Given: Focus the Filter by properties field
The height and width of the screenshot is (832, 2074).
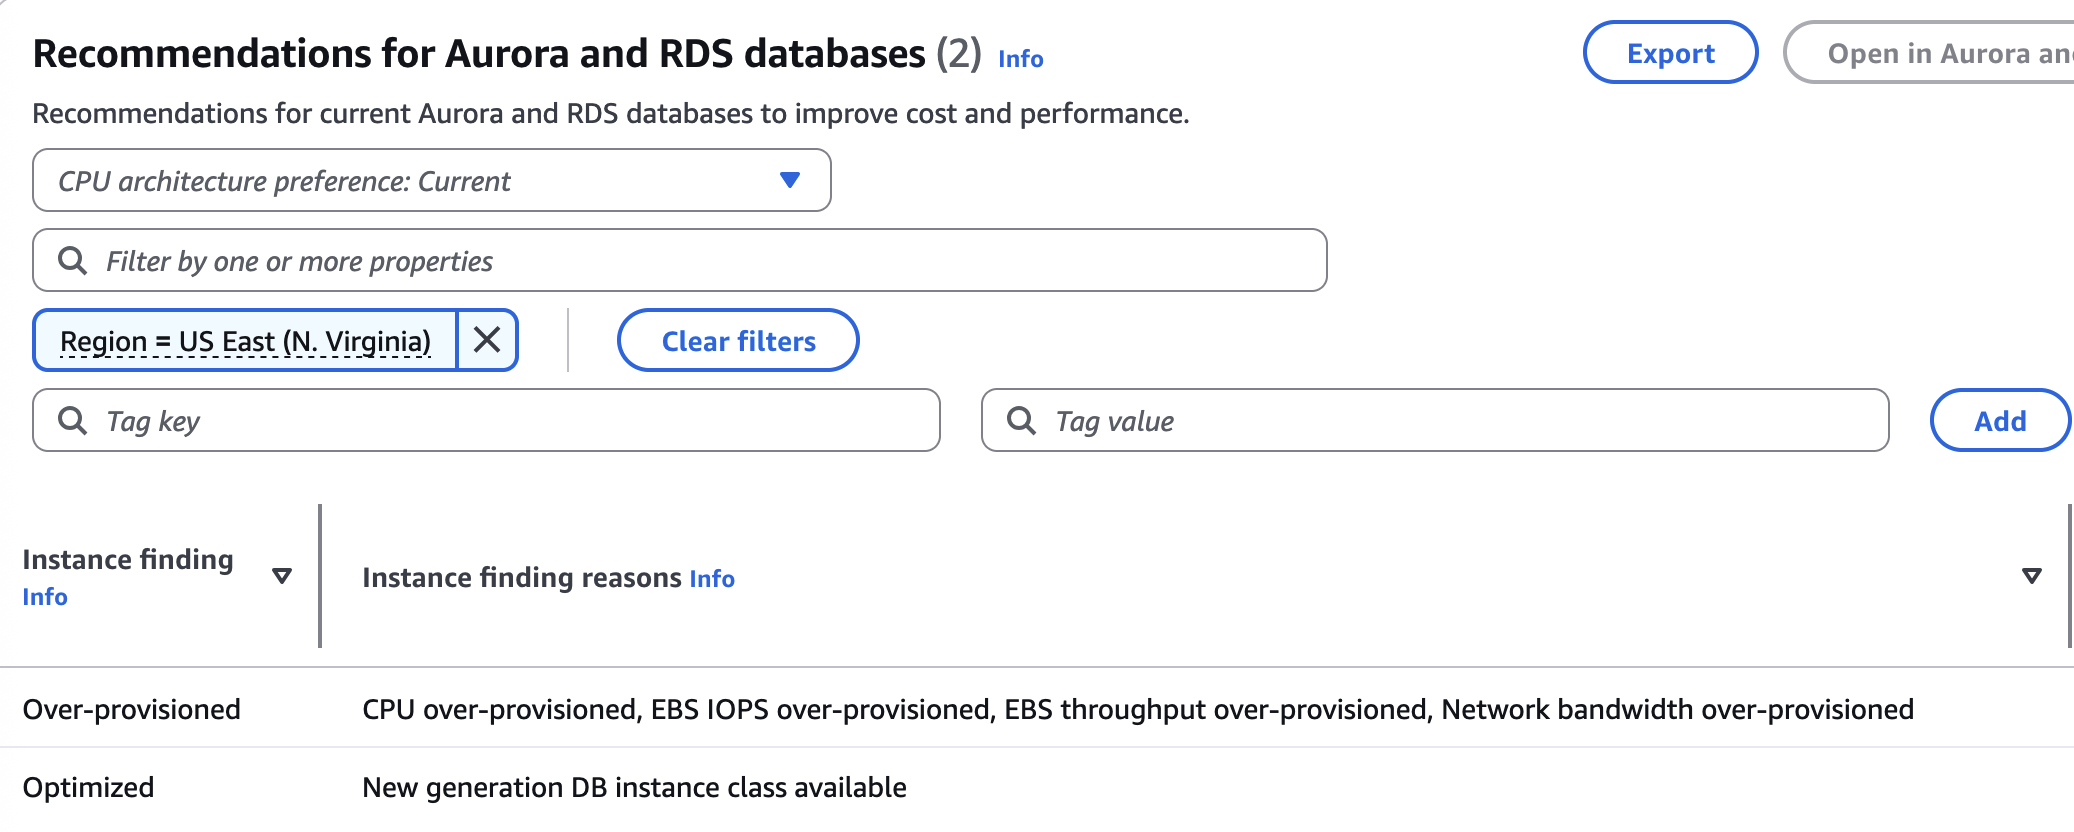Looking at the screenshot, I should 700,261.
